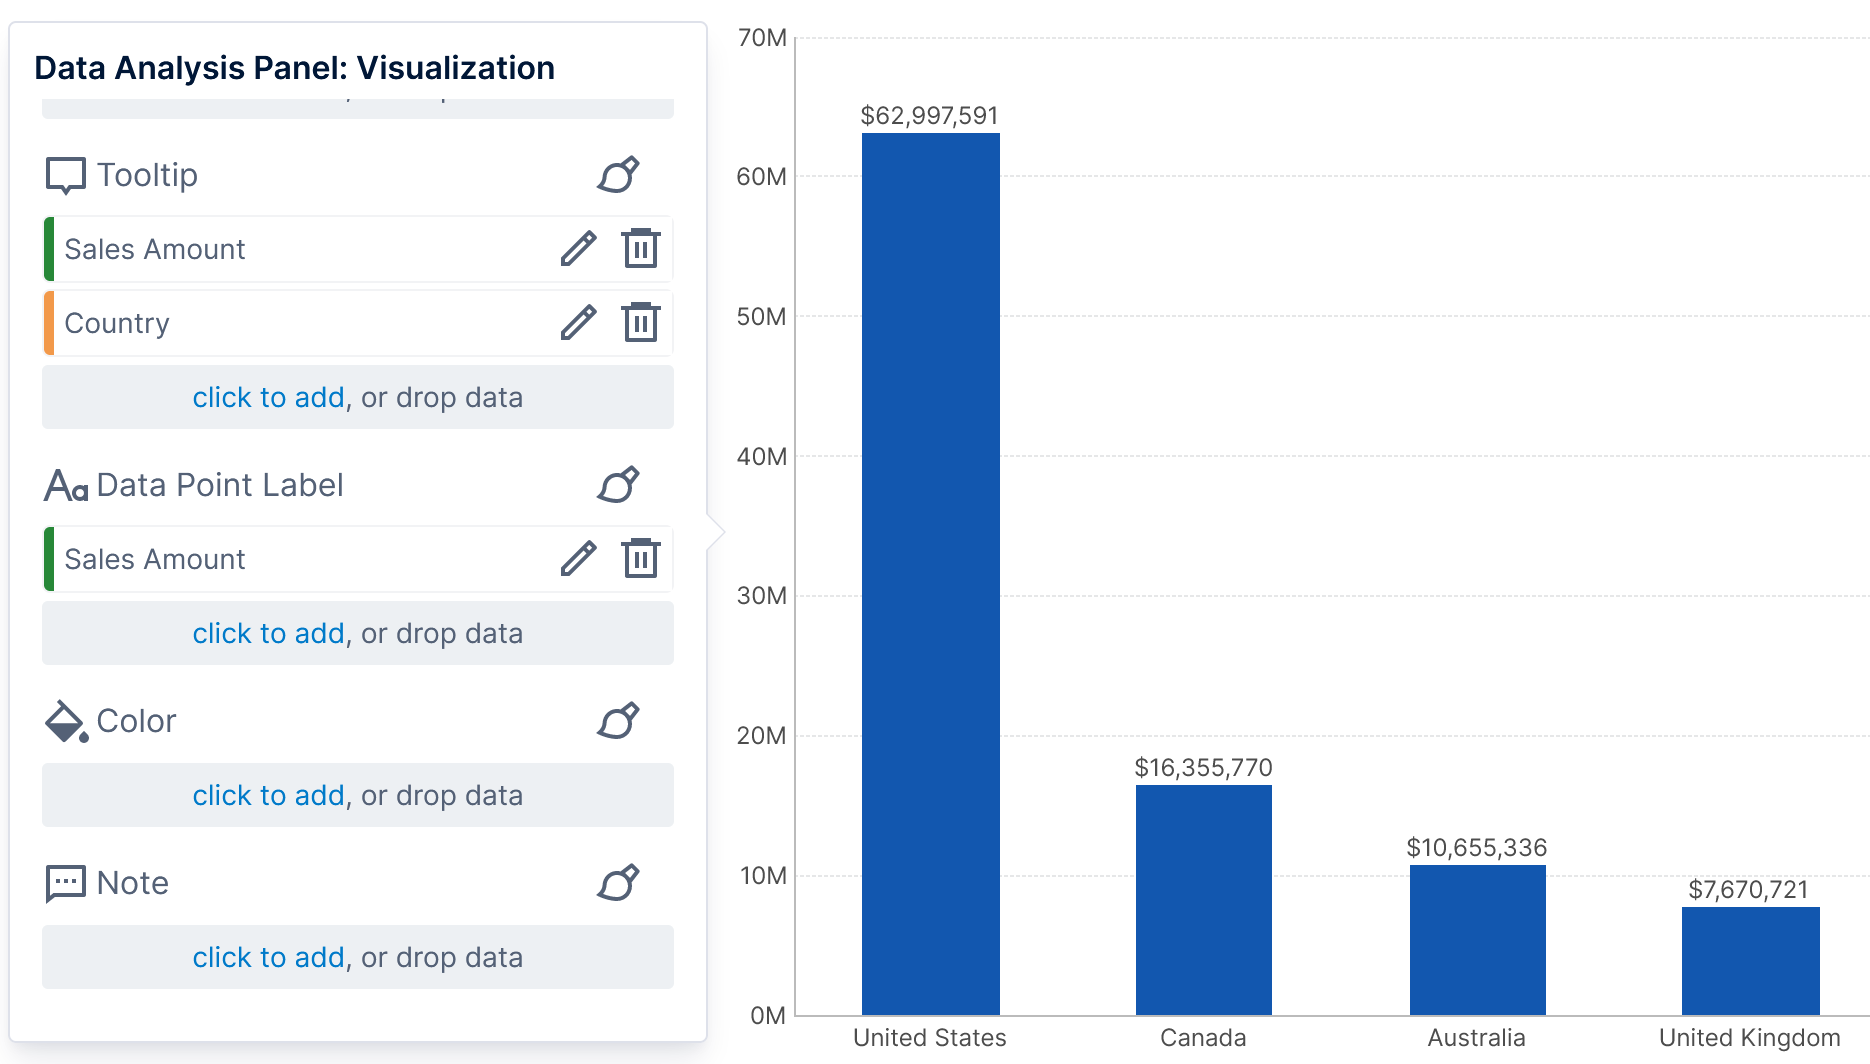
Task: Open Data Point Label paintbrush settings
Action: tap(618, 485)
